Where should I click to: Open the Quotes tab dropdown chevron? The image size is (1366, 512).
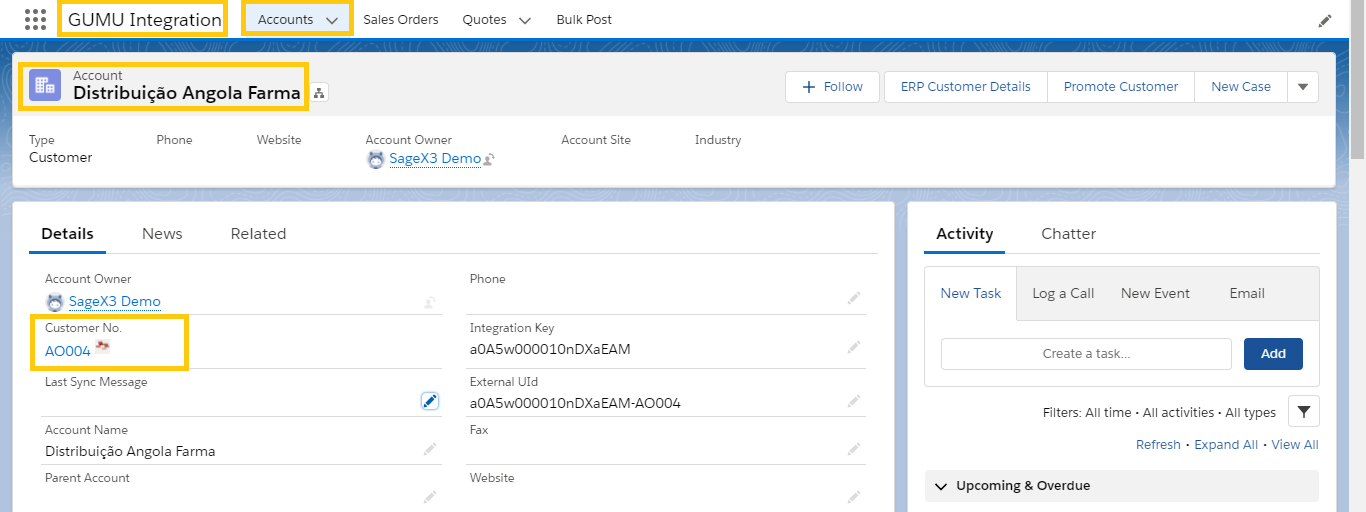525,20
